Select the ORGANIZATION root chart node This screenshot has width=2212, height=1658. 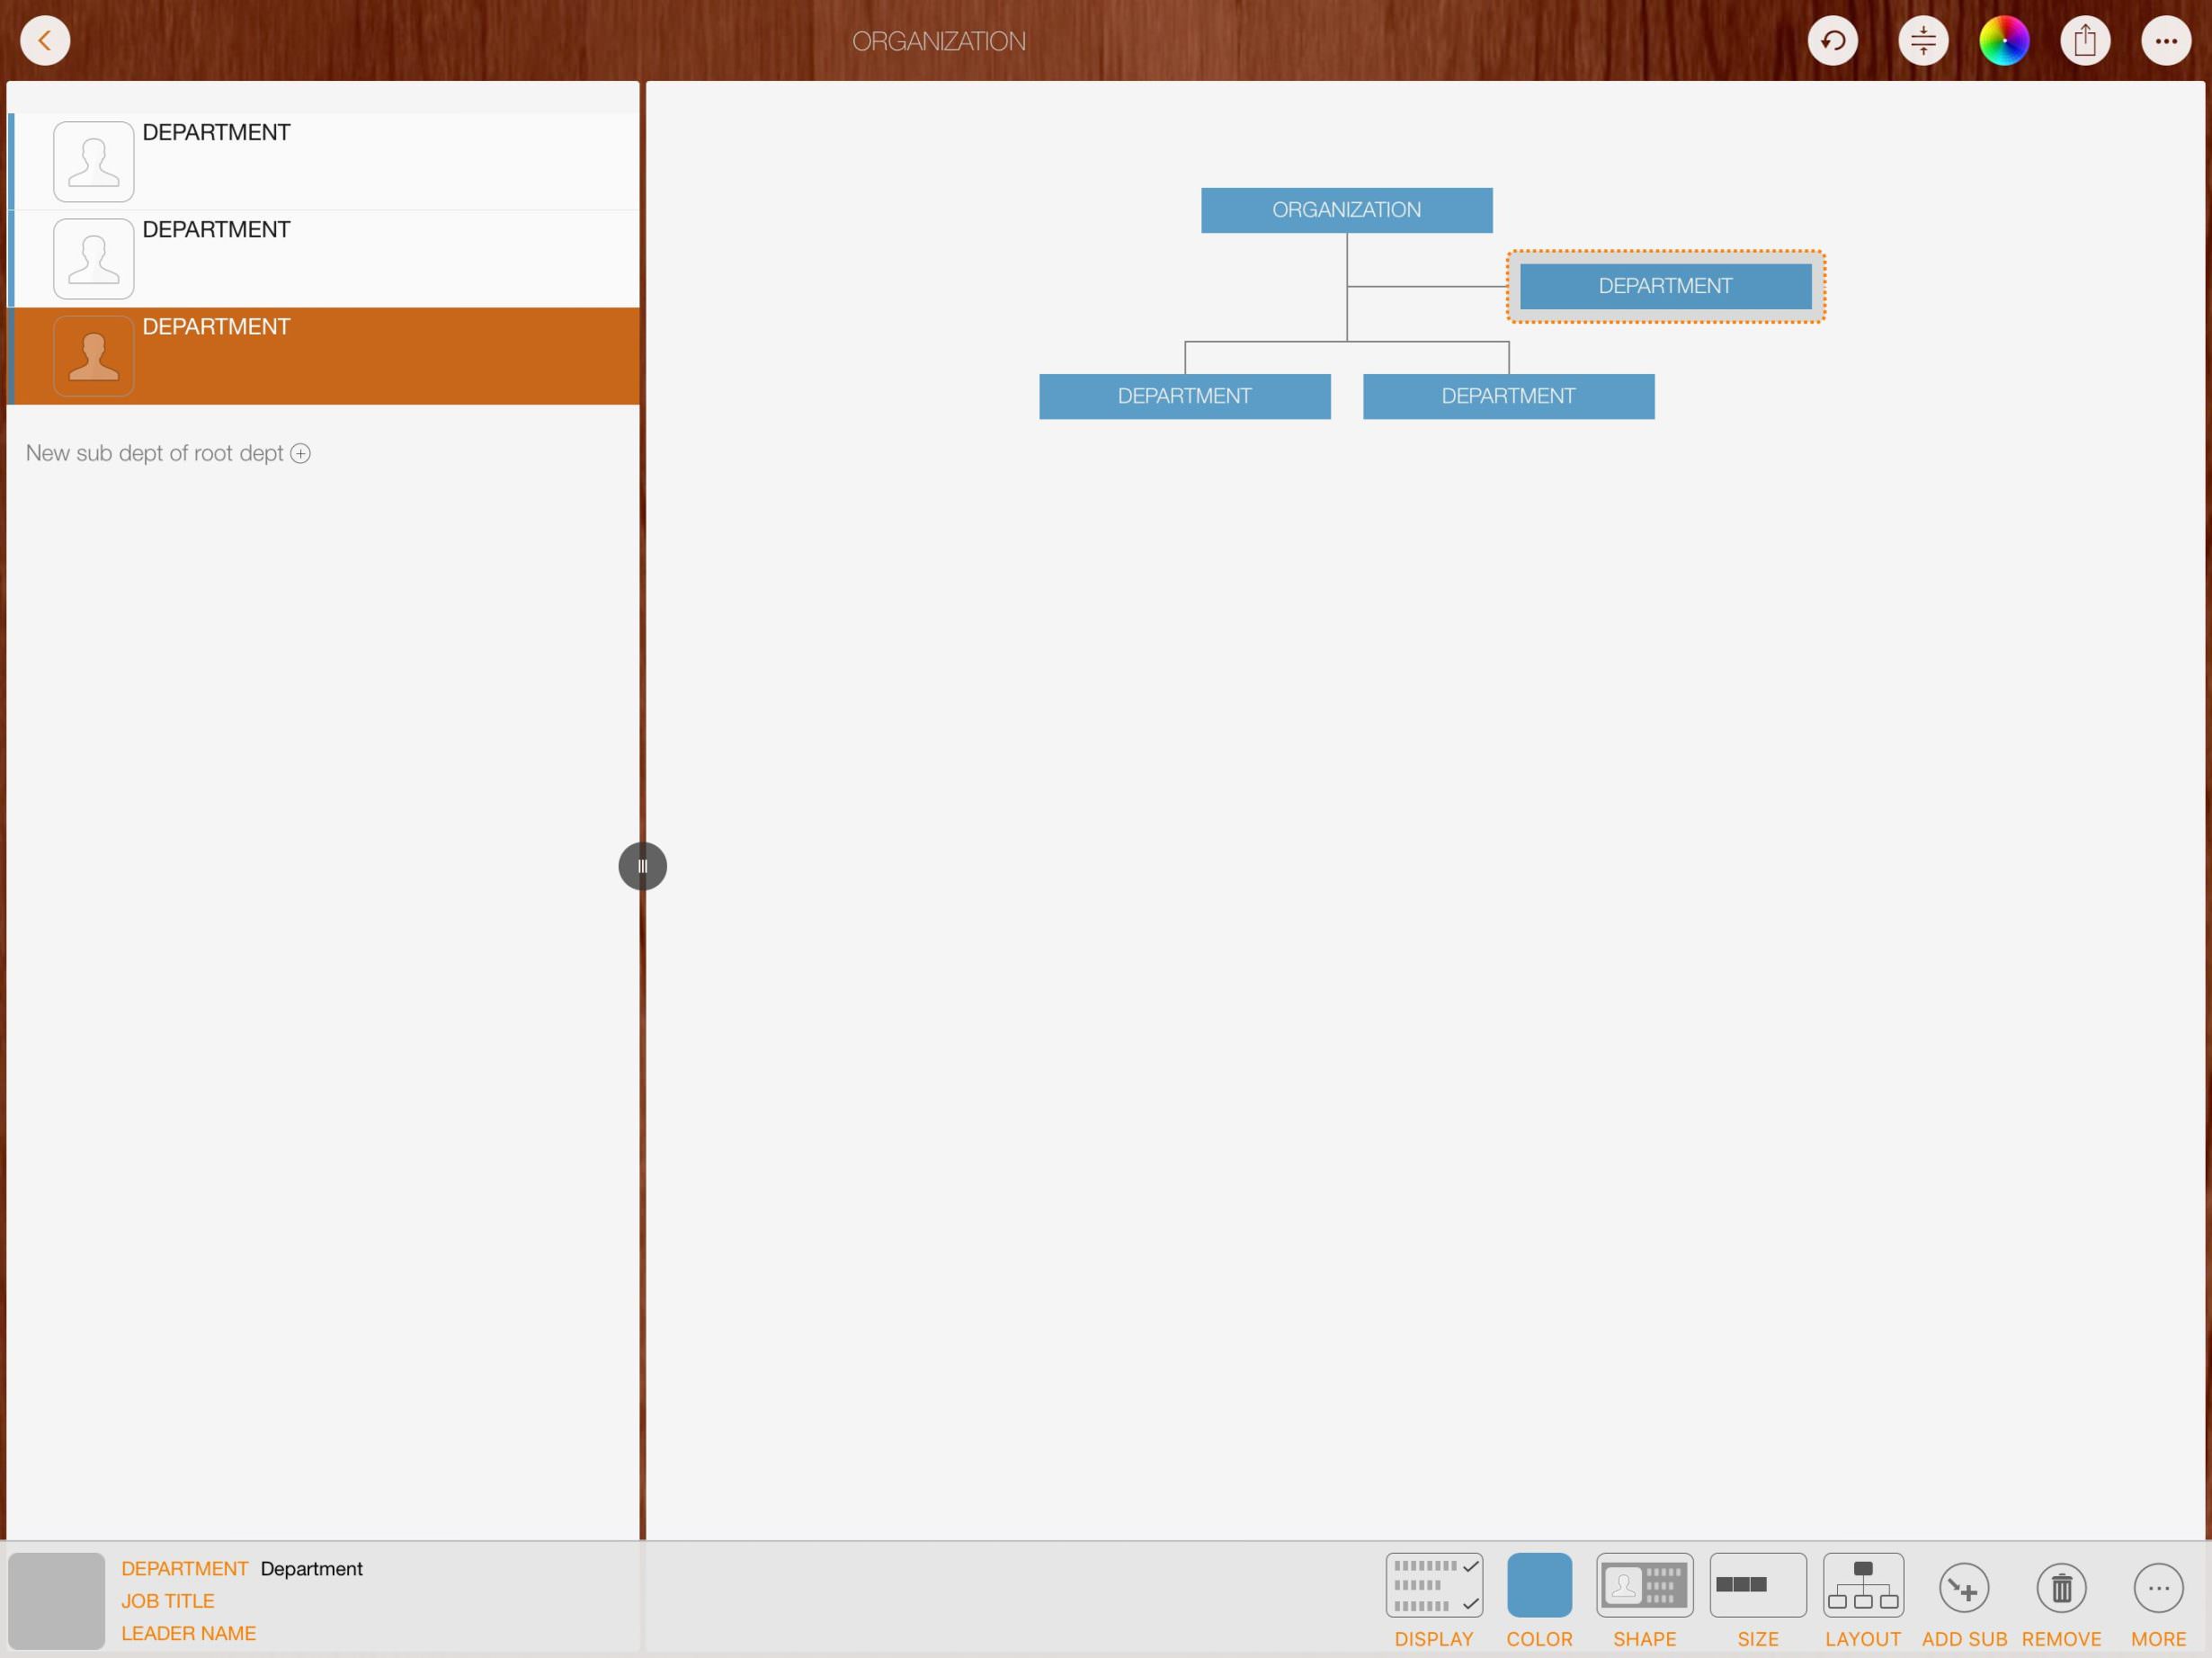pyautogui.click(x=1346, y=210)
